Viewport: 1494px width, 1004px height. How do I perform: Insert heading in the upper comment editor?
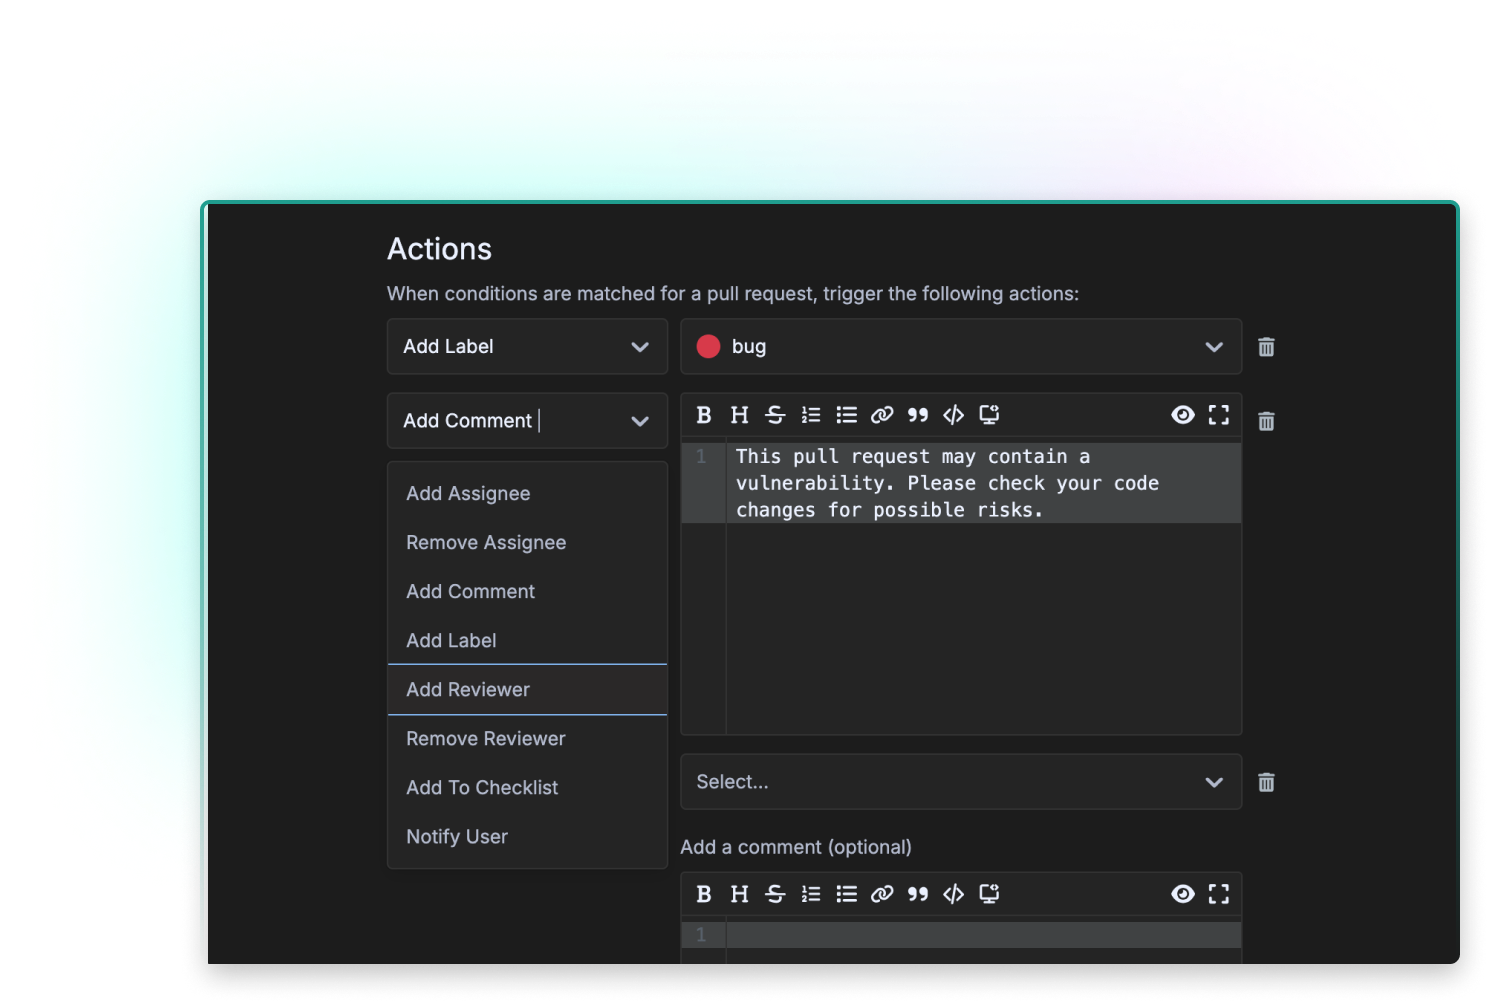click(739, 415)
